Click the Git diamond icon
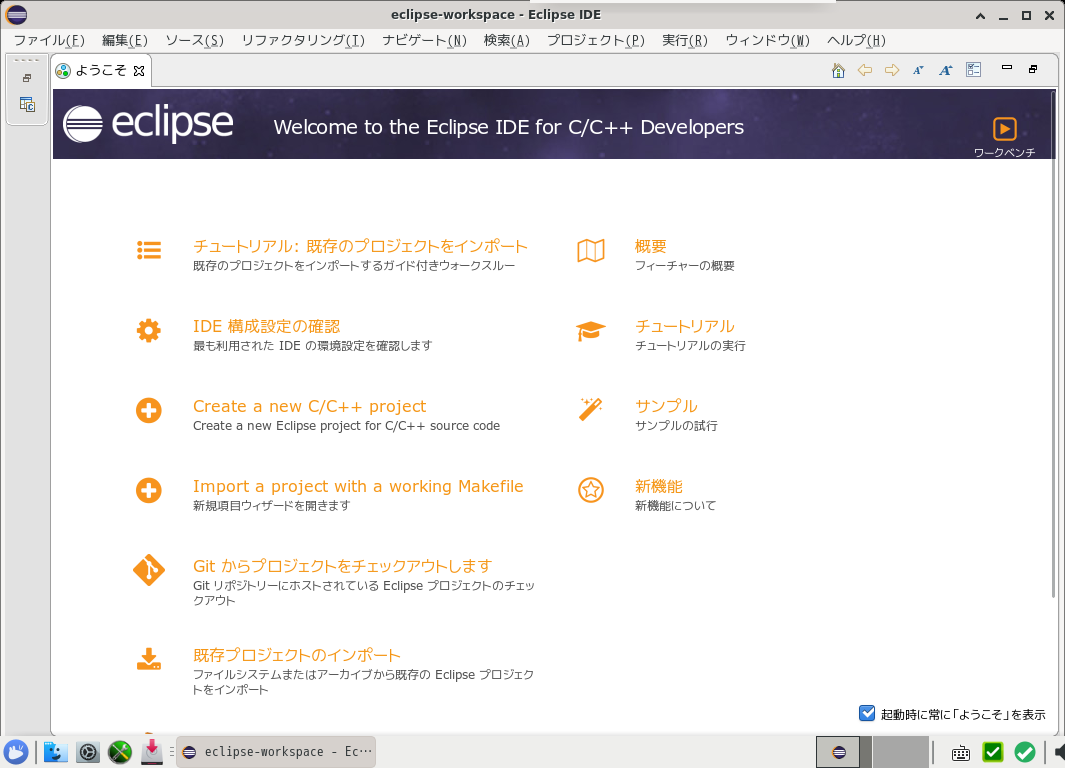 point(149,570)
